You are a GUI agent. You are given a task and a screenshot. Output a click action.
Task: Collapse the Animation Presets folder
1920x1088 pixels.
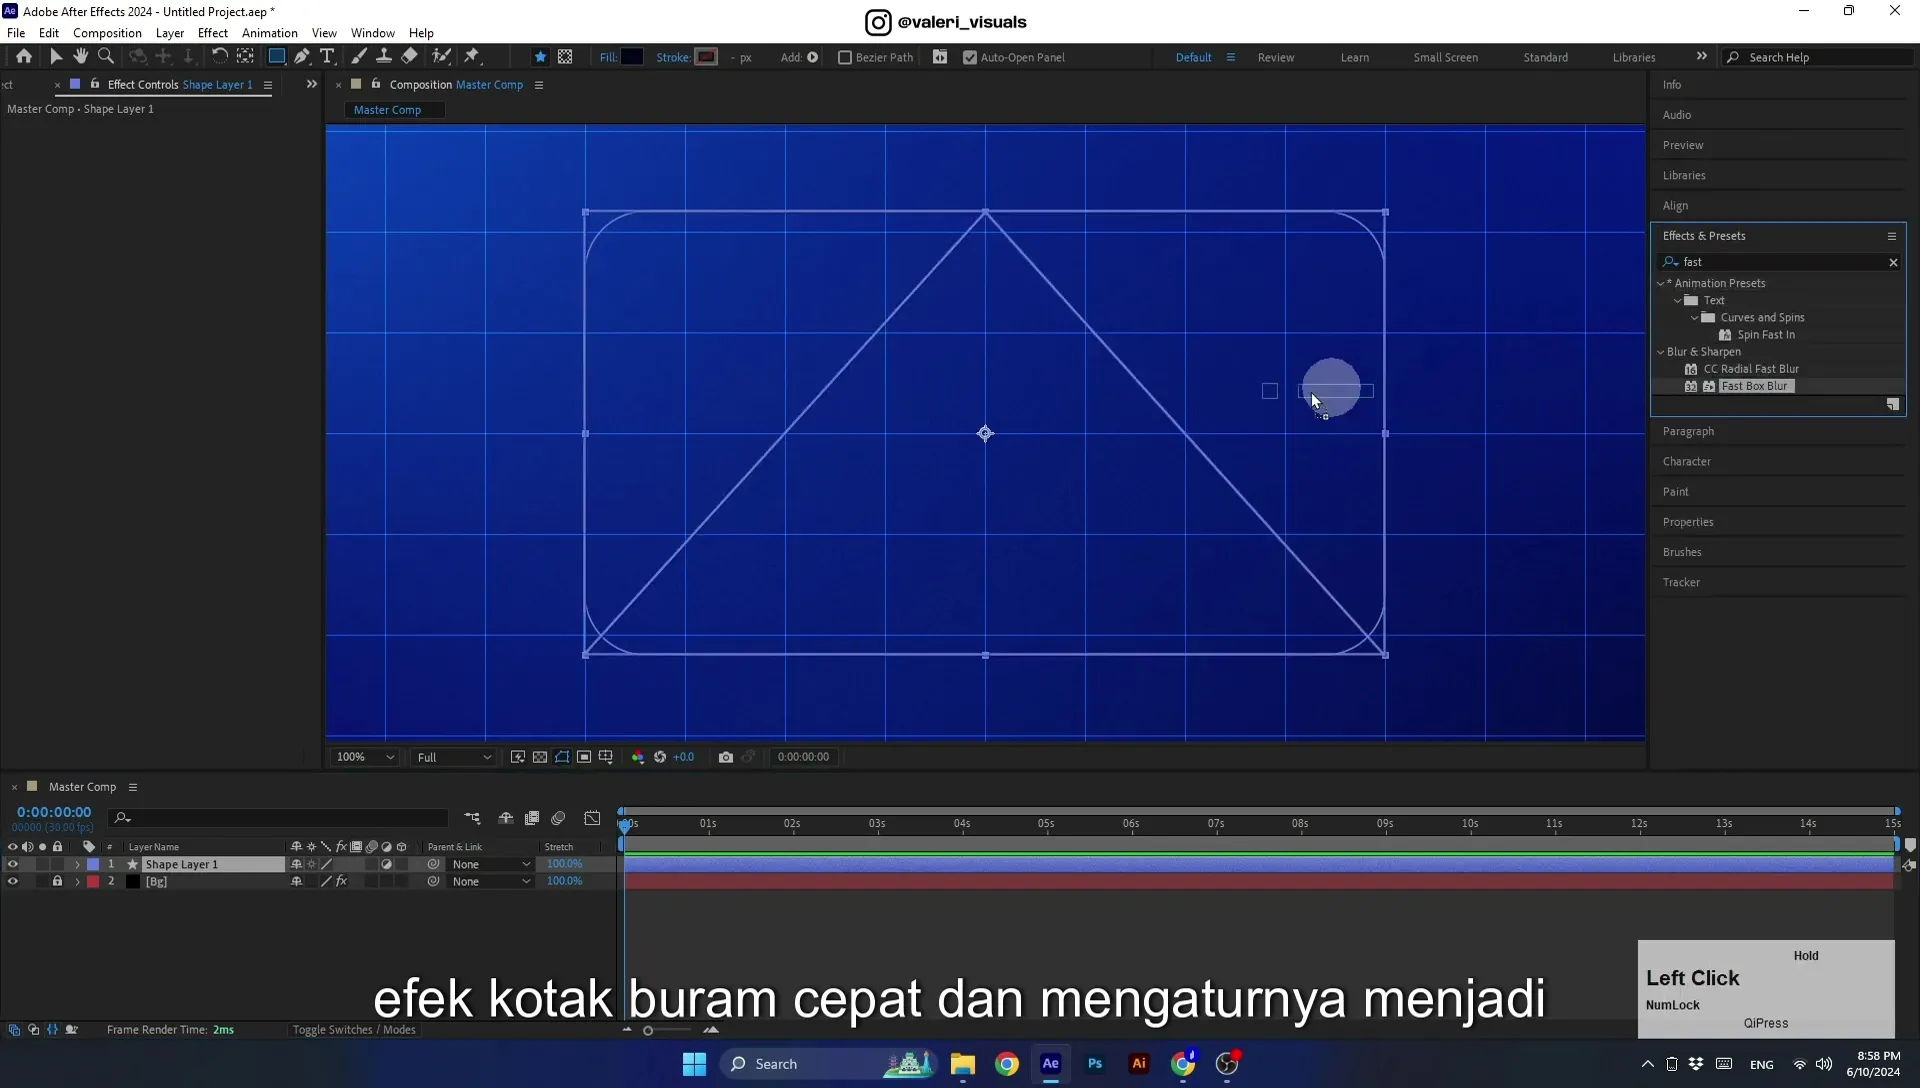(1661, 284)
